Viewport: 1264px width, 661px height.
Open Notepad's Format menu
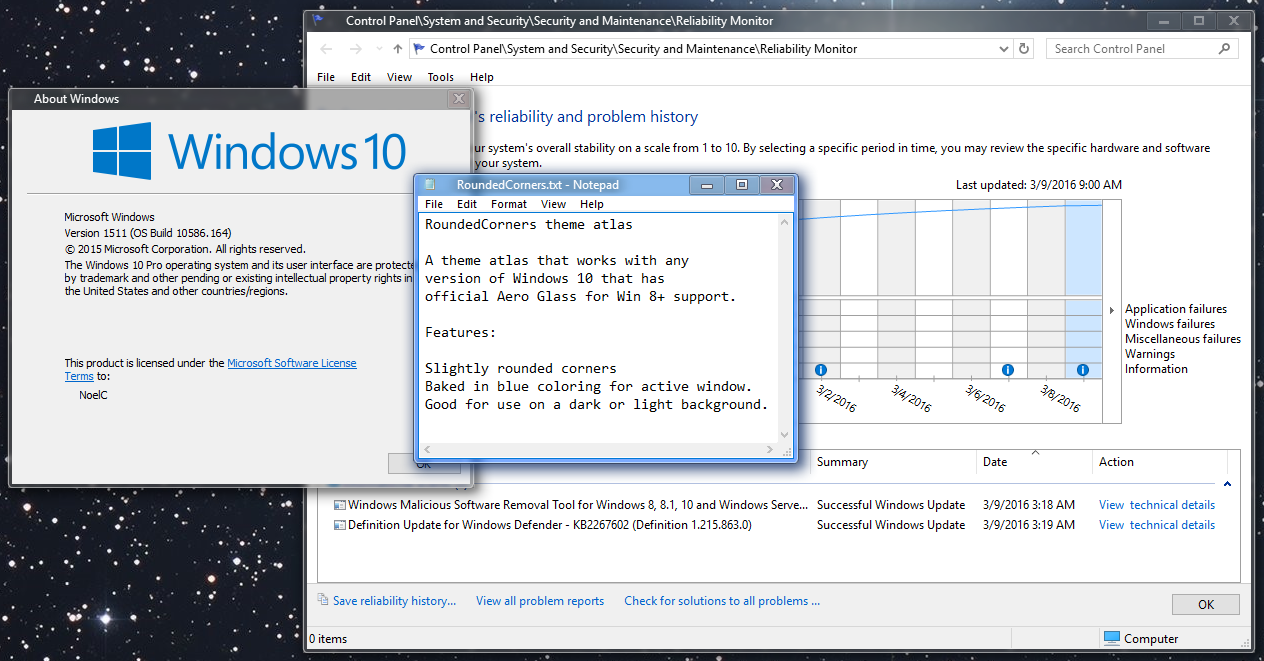[509, 204]
